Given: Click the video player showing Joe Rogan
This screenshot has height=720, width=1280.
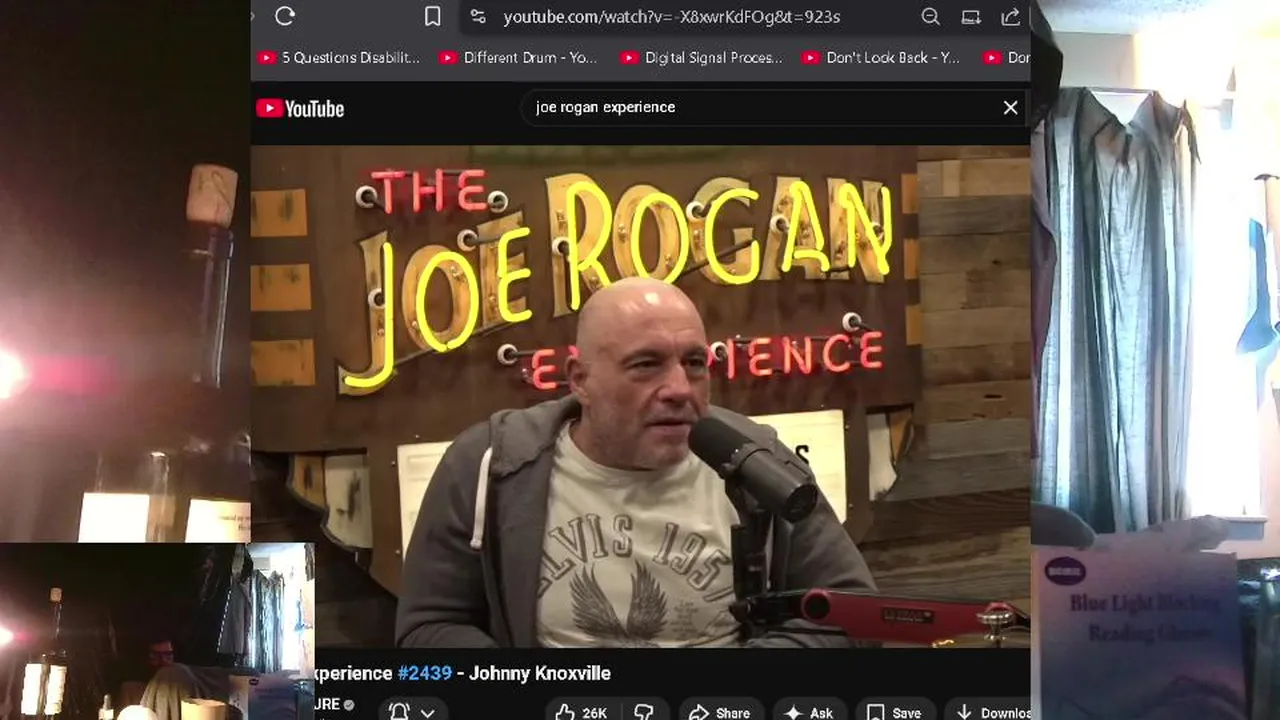Looking at the screenshot, I should [x=640, y=397].
